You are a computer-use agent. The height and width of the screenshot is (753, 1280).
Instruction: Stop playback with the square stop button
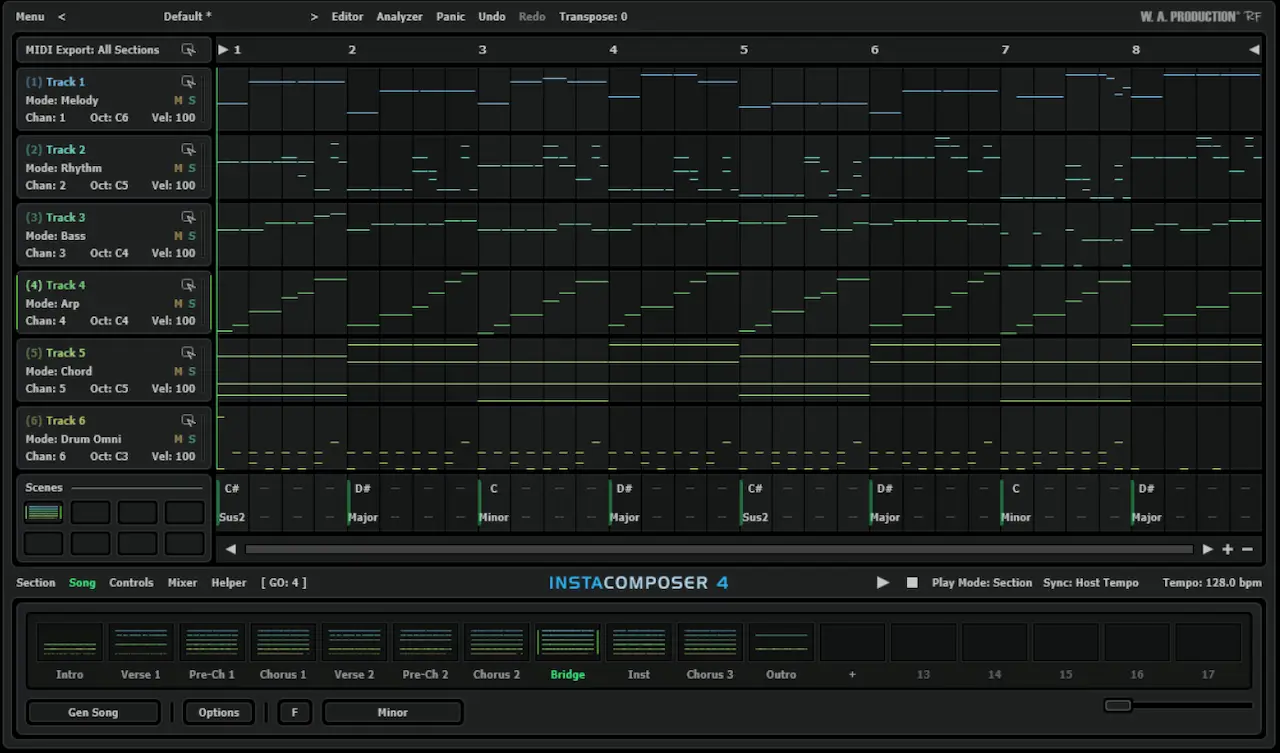click(x=912, y=582)
